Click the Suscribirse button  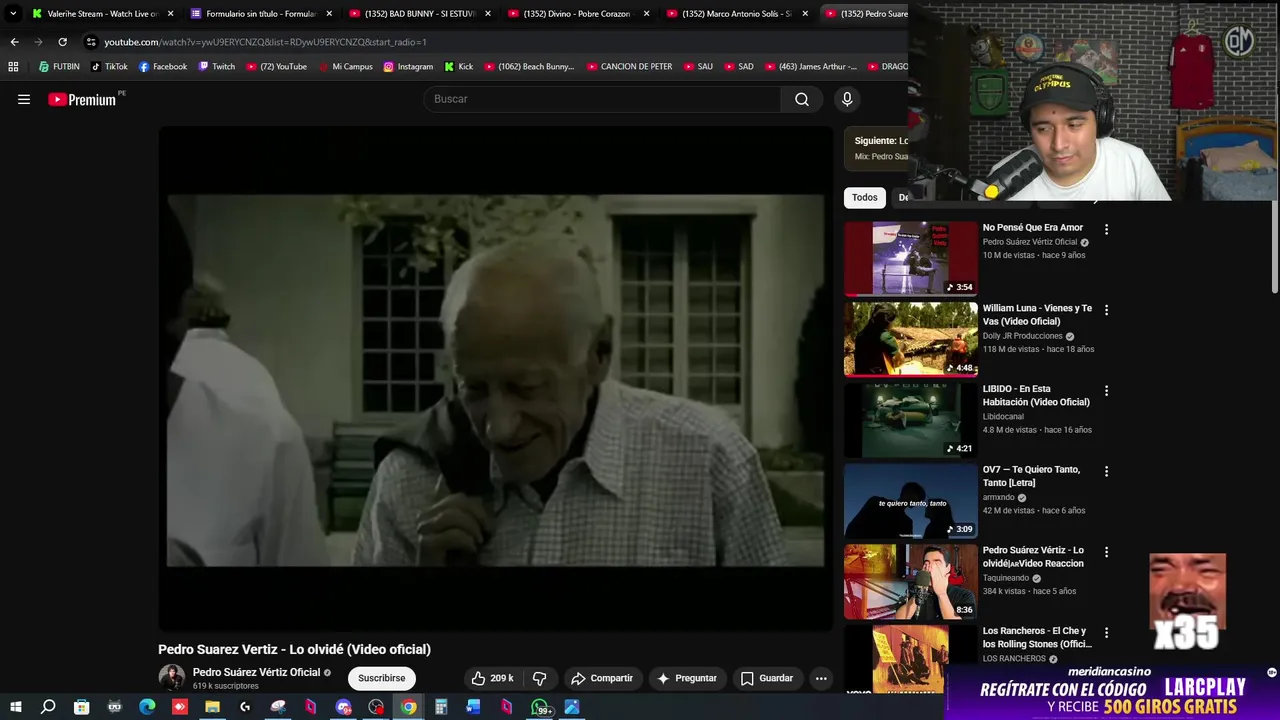coord(381,678)
